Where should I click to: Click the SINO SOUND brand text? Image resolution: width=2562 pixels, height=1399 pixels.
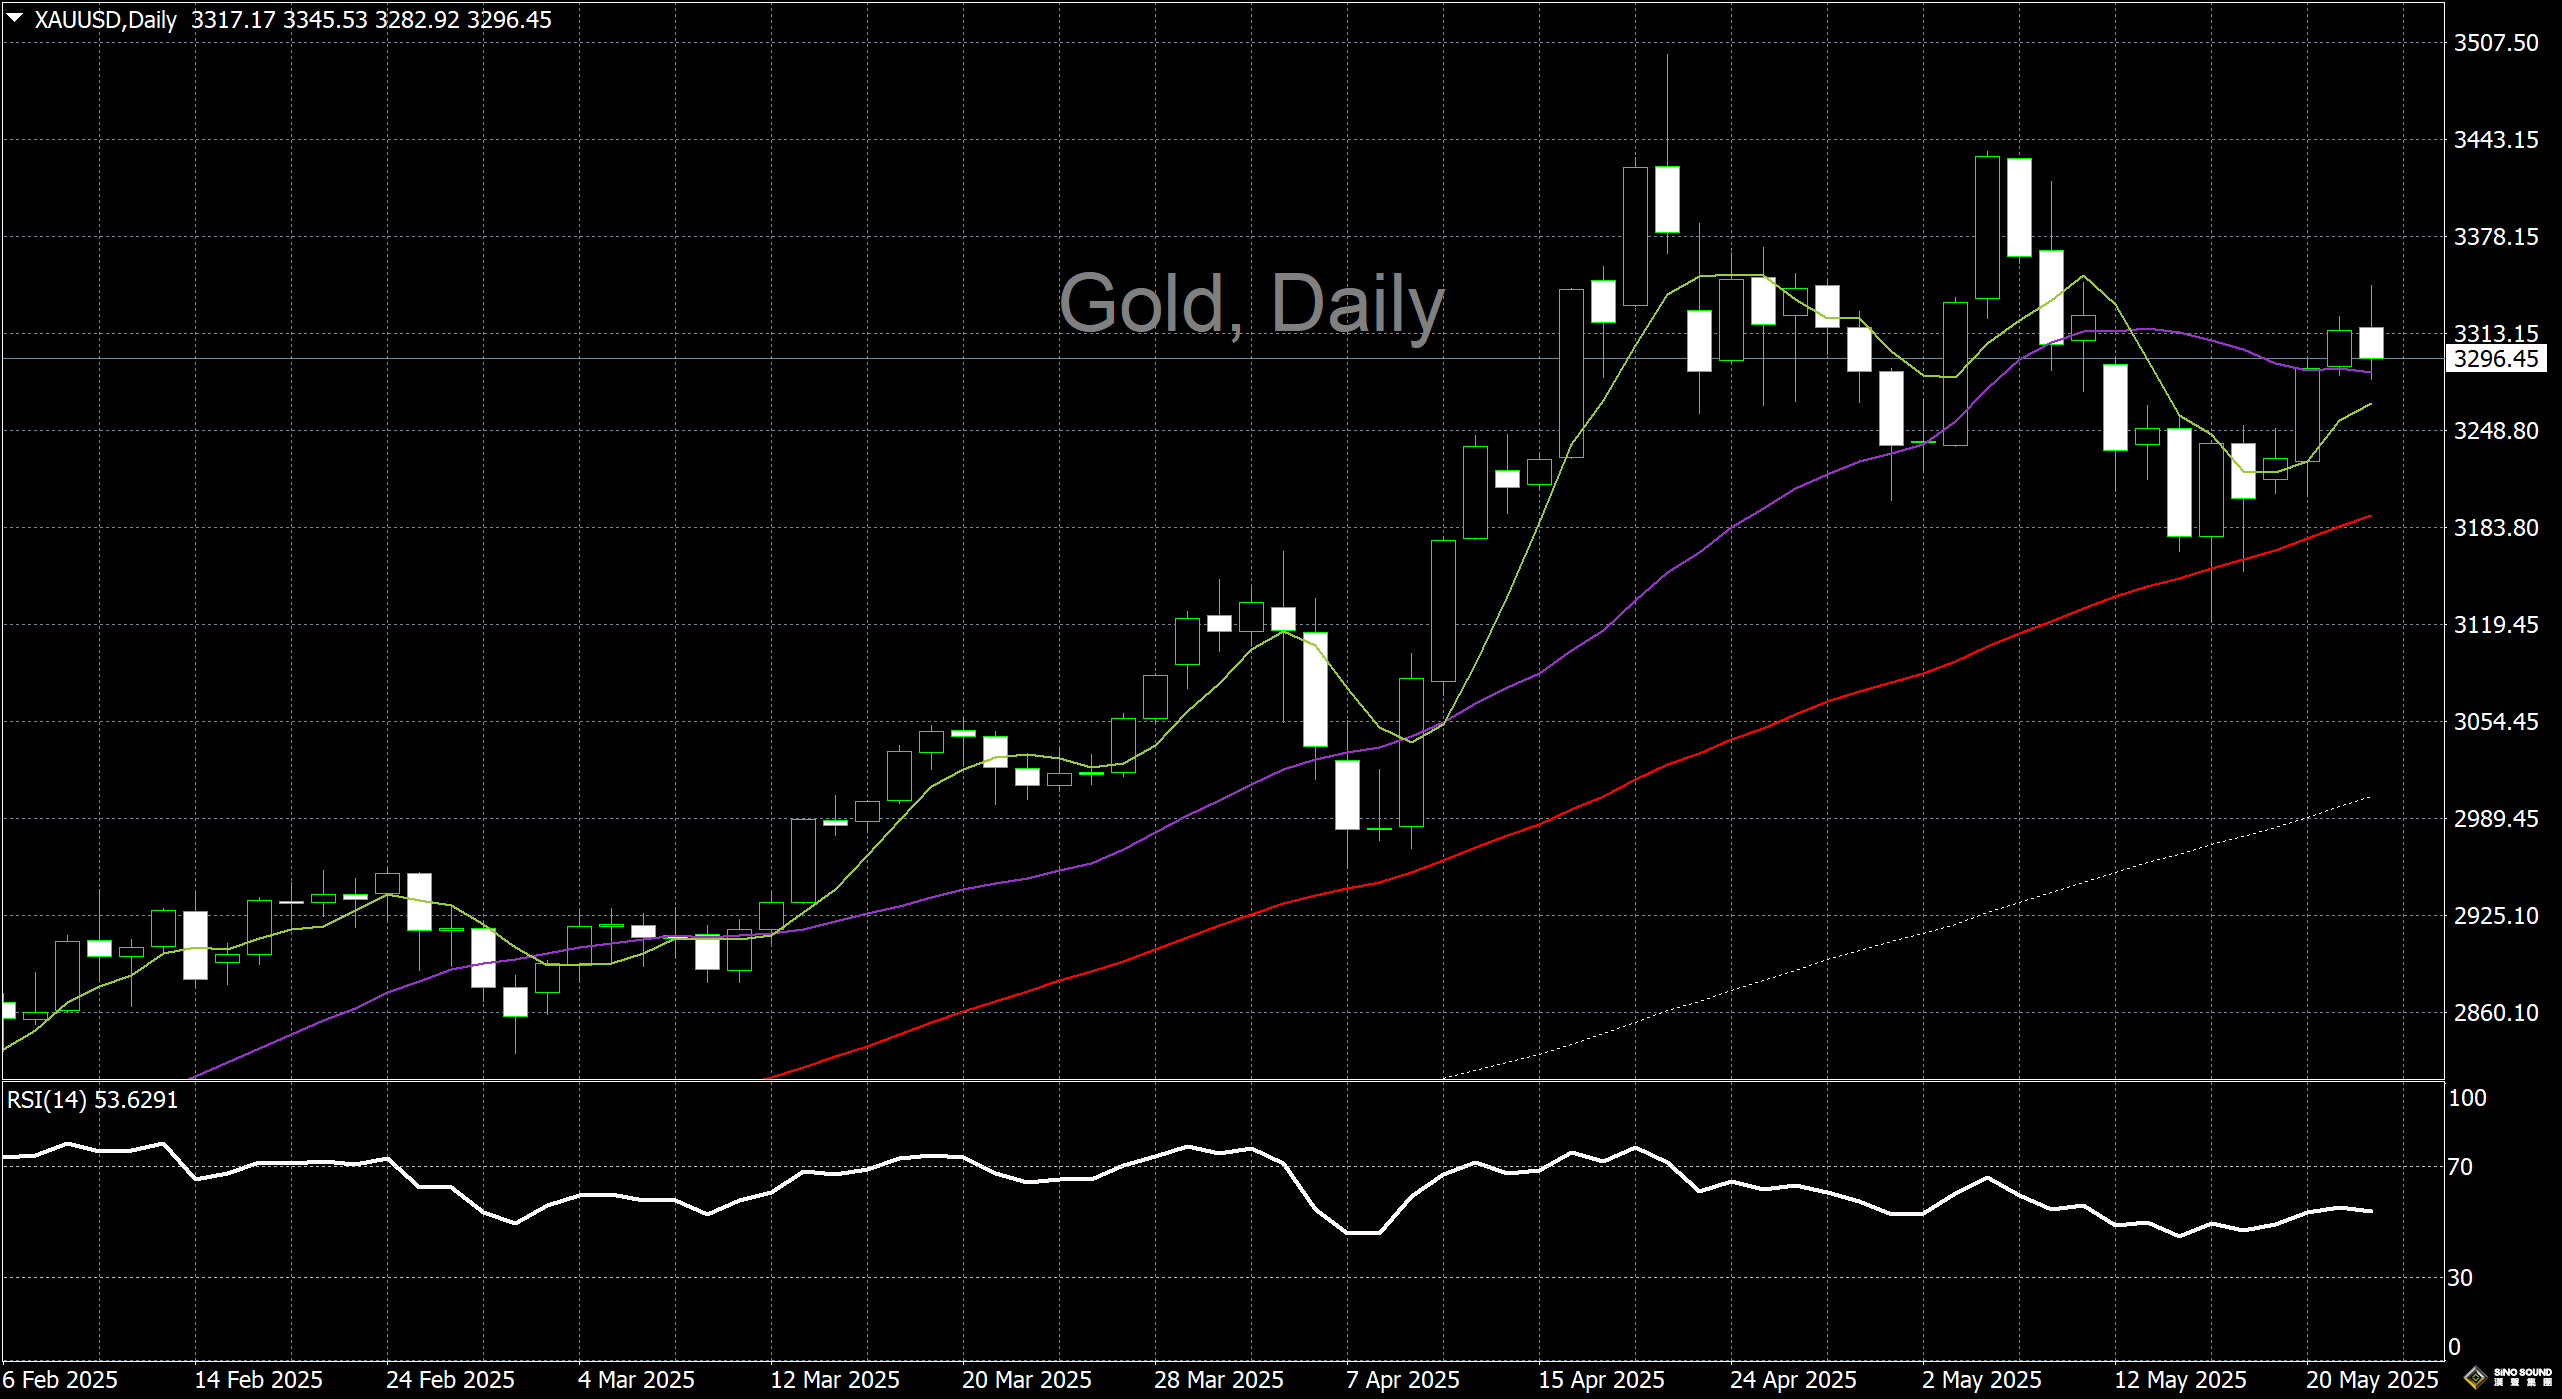click(2523, 1373)
